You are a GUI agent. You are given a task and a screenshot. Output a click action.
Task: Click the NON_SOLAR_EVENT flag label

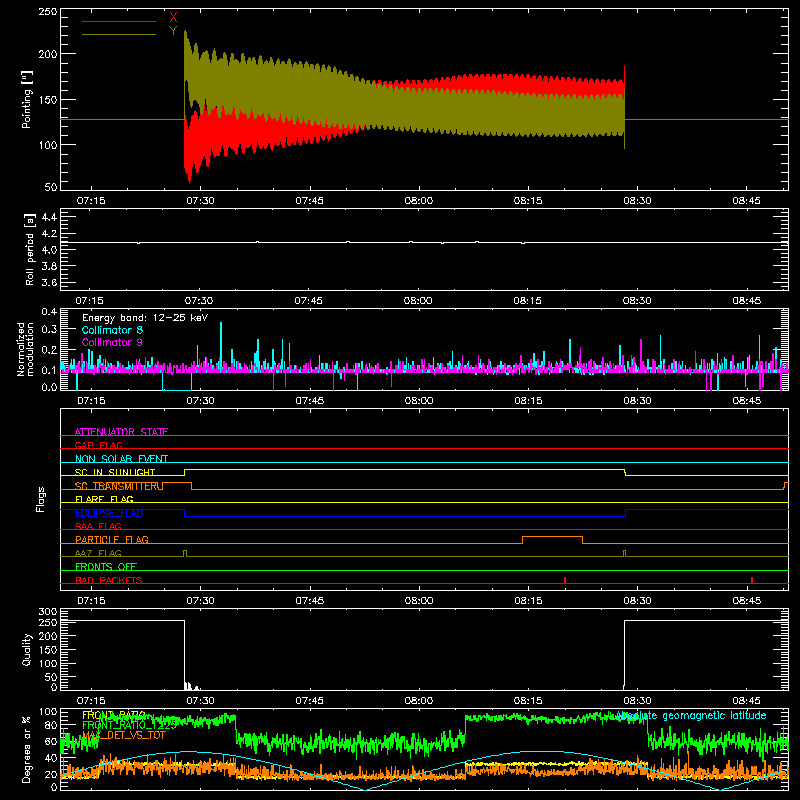point(121,459)
